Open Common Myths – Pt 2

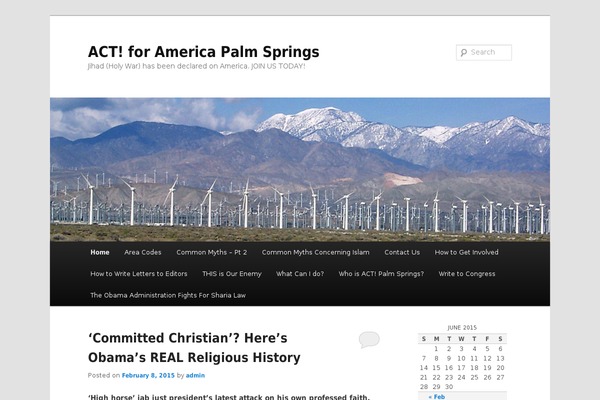coord(212,252)
